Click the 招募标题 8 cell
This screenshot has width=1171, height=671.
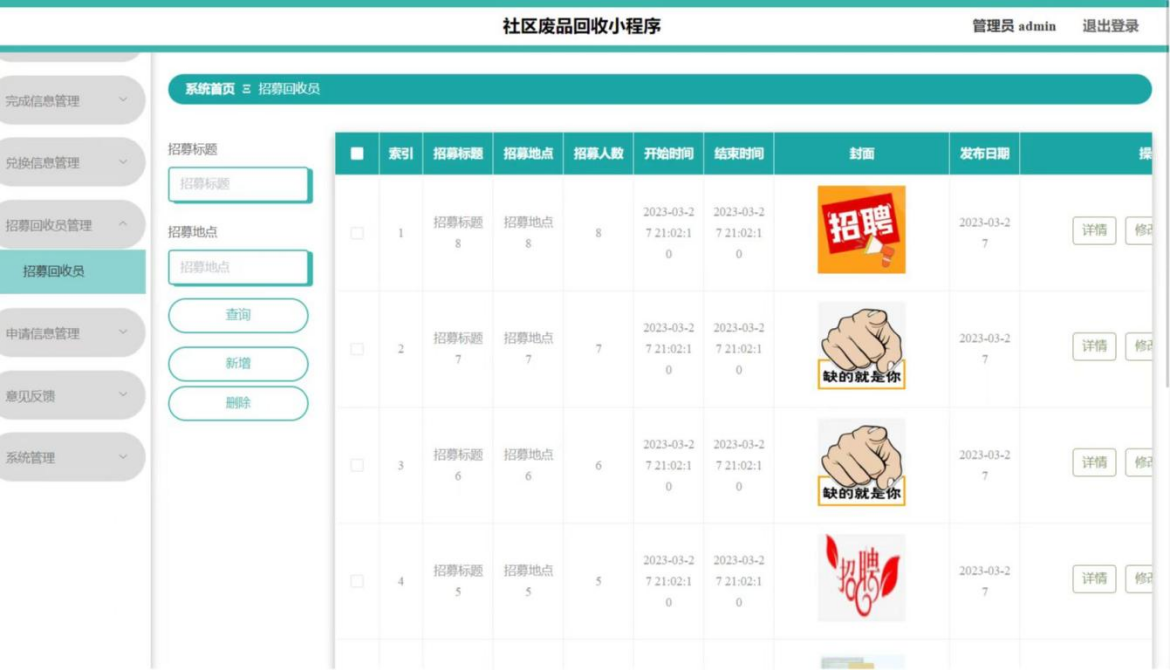click(x=458, y=232)
